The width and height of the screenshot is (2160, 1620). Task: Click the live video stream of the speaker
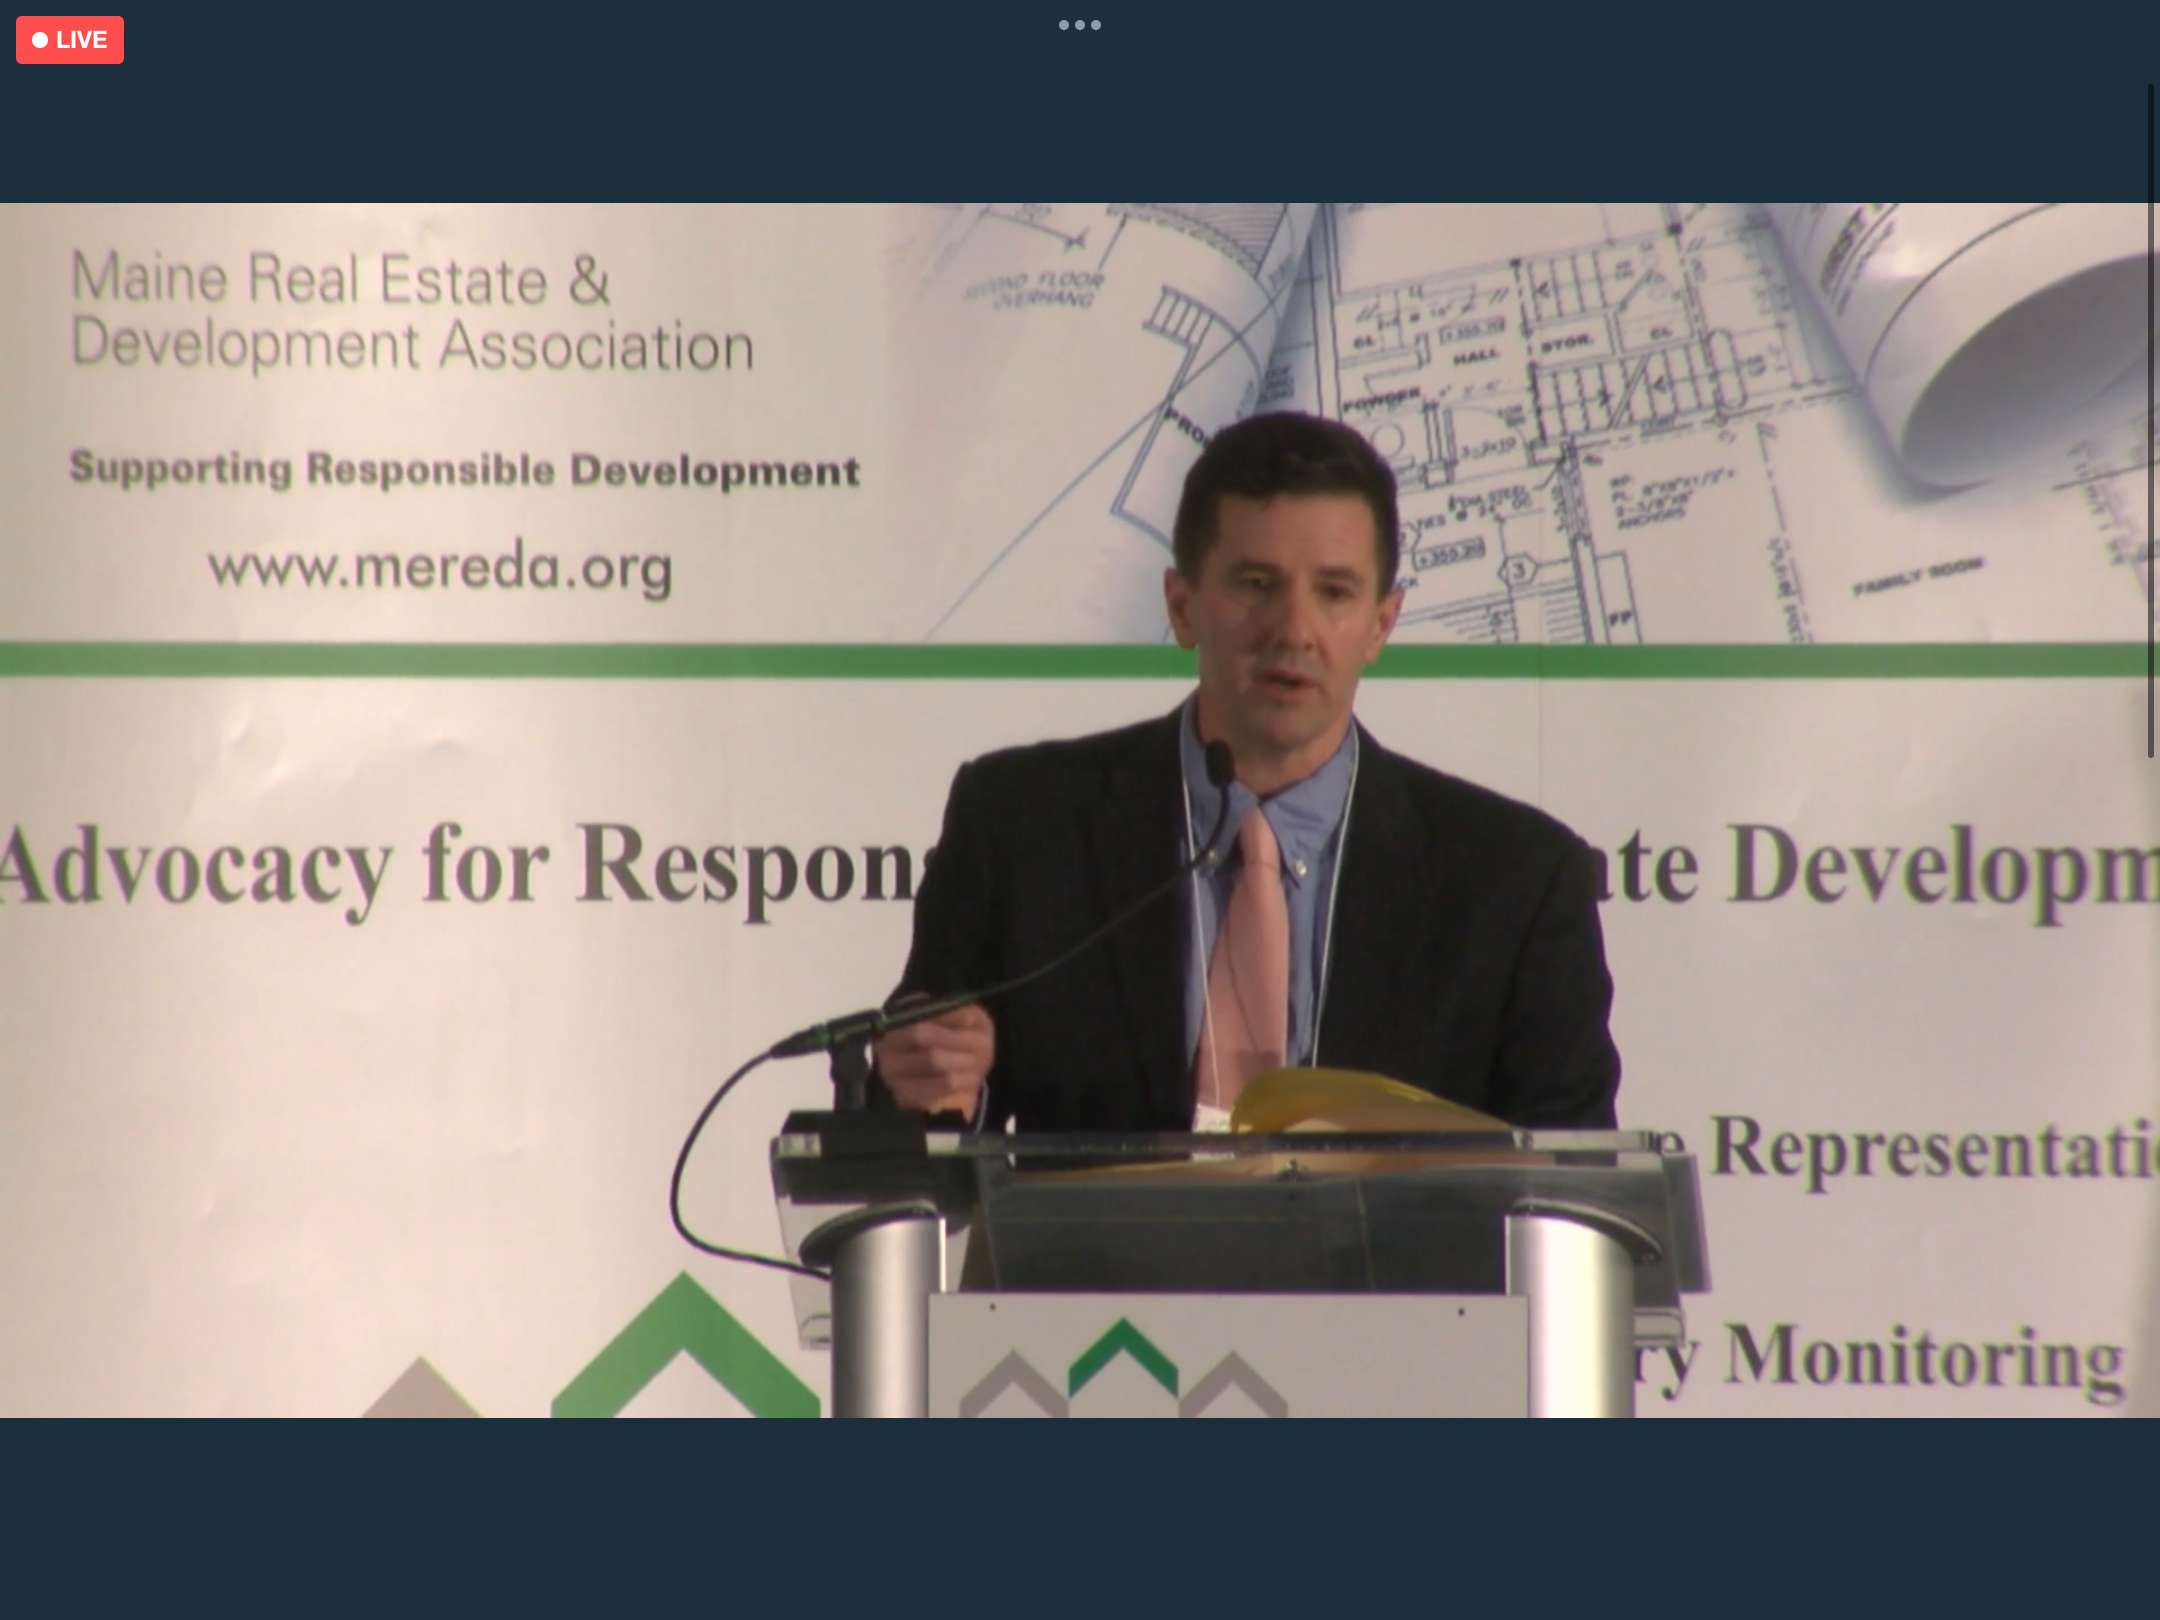[x=1080, y=810]
